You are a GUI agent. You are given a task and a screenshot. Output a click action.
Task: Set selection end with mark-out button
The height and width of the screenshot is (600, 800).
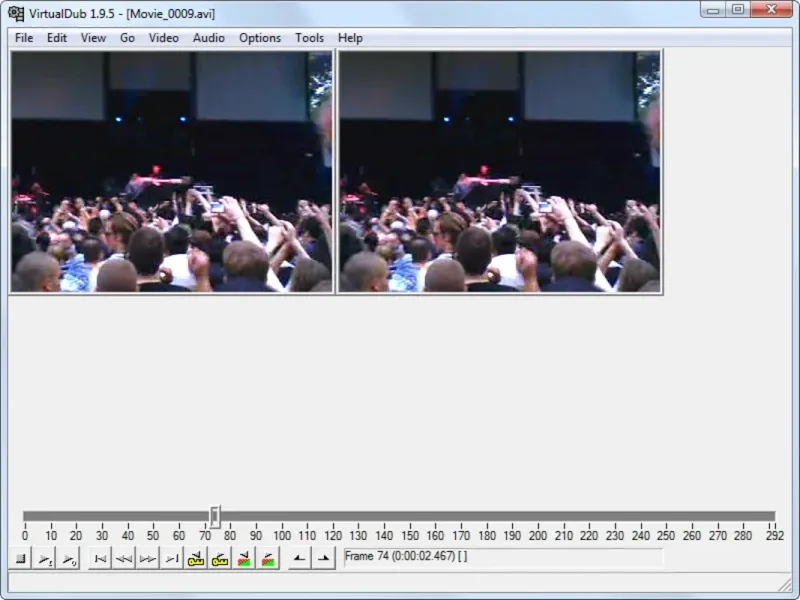point(323,559)
